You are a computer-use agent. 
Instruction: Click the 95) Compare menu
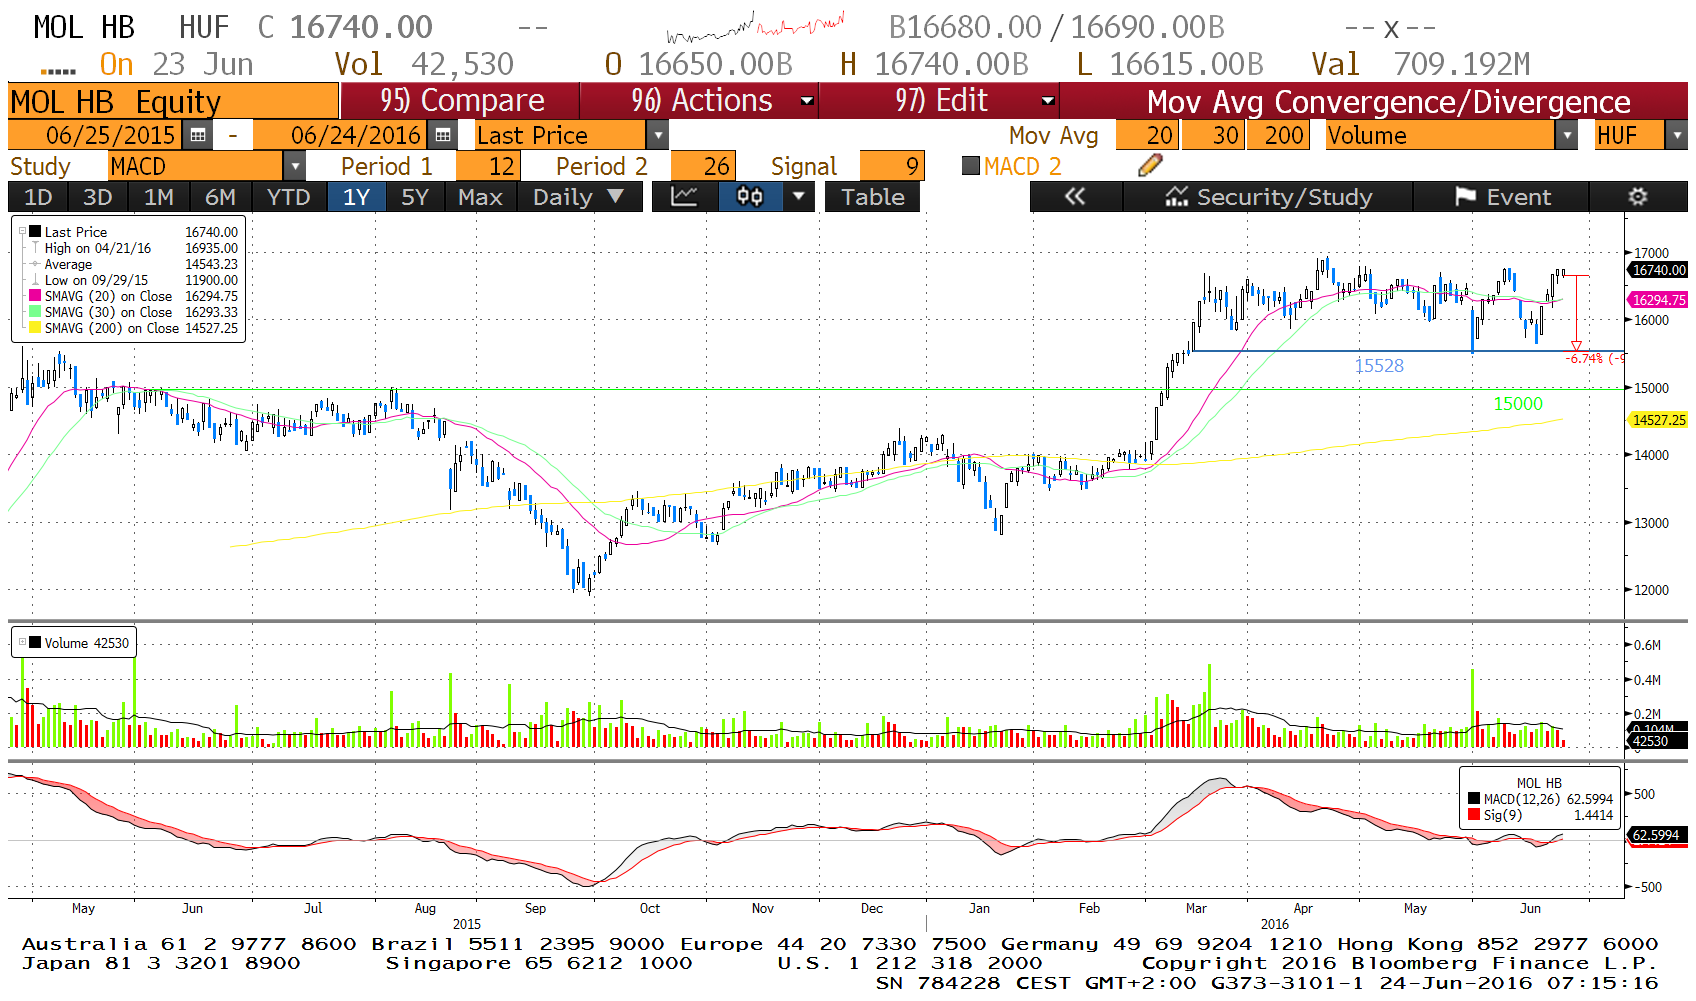[x=462, y=101]
